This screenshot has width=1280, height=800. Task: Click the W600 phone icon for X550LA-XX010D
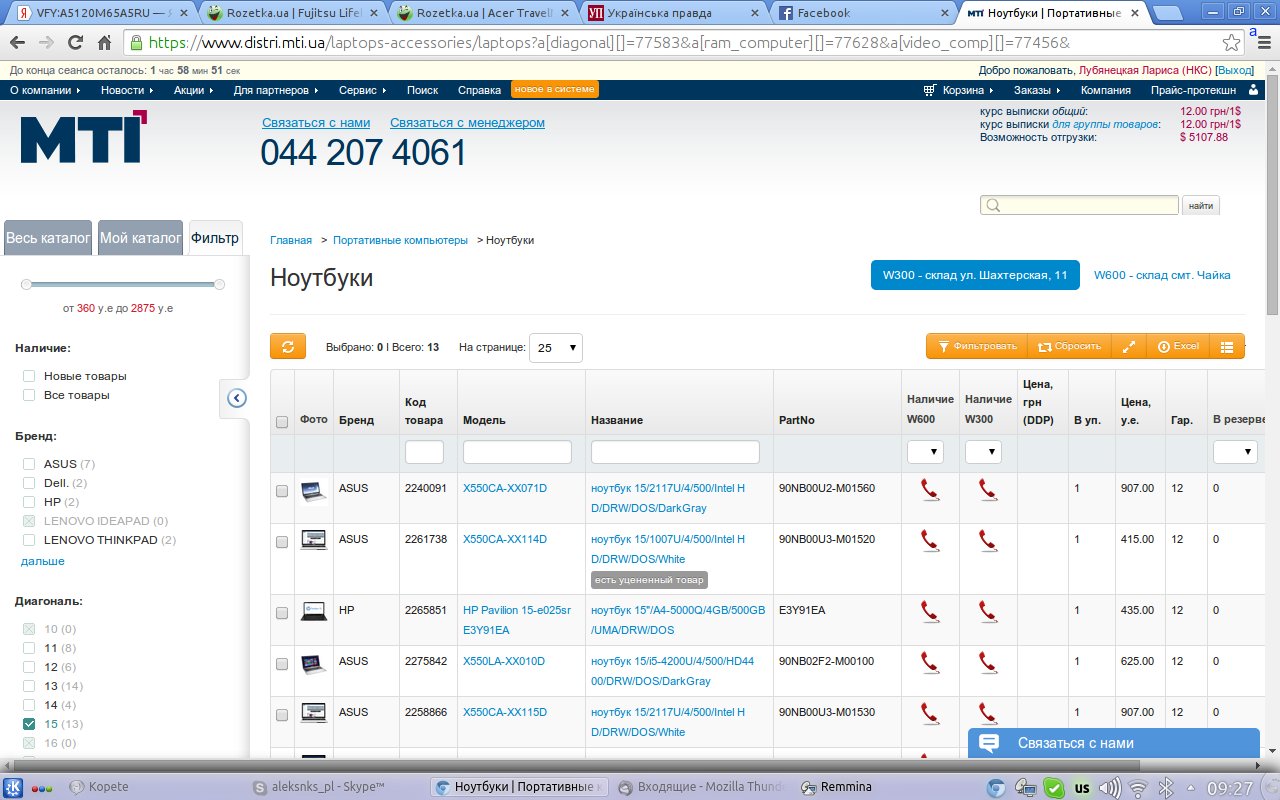click(930, 662)
